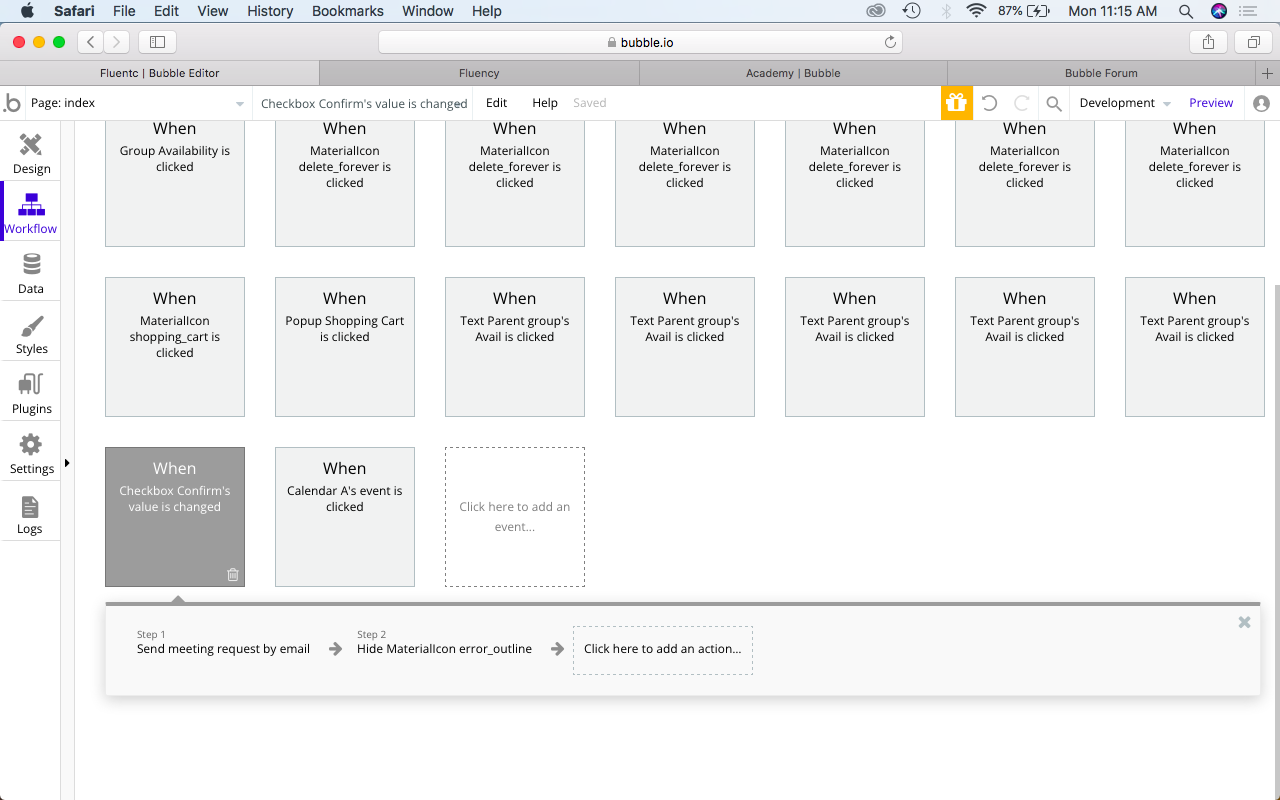Open Siri from the menu bar
The image size is (1280, 800).
coord(1219,11)
